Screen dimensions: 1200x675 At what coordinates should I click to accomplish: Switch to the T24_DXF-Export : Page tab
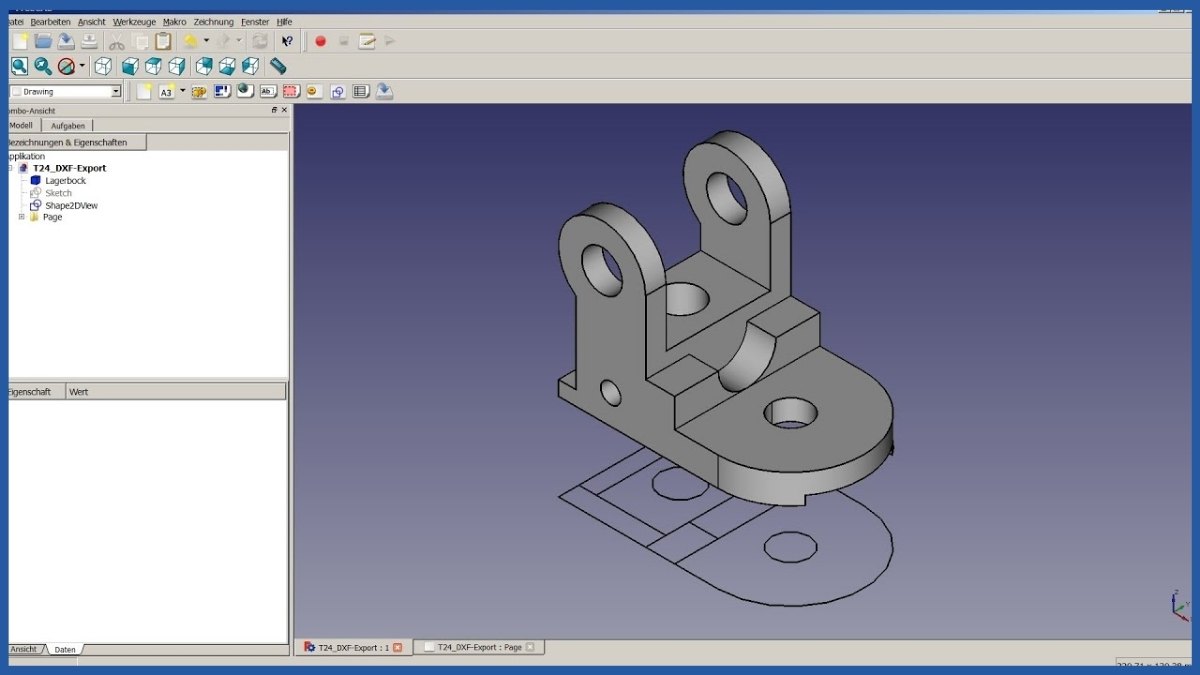click(x=478, y=647)
